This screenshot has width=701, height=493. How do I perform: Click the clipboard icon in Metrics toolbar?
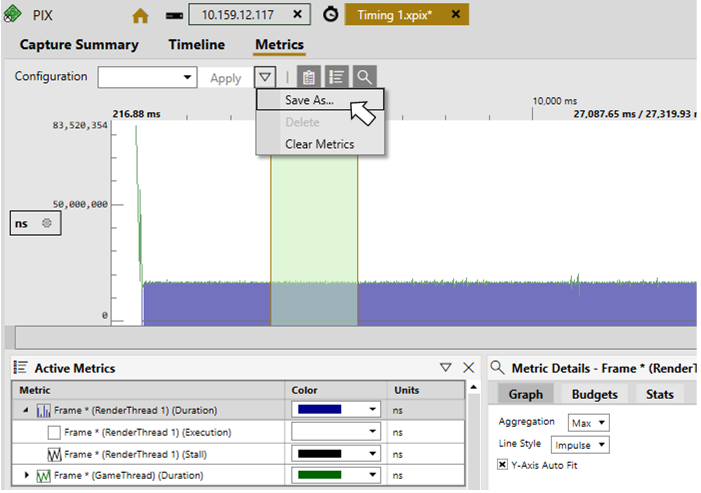click(308, 77)
